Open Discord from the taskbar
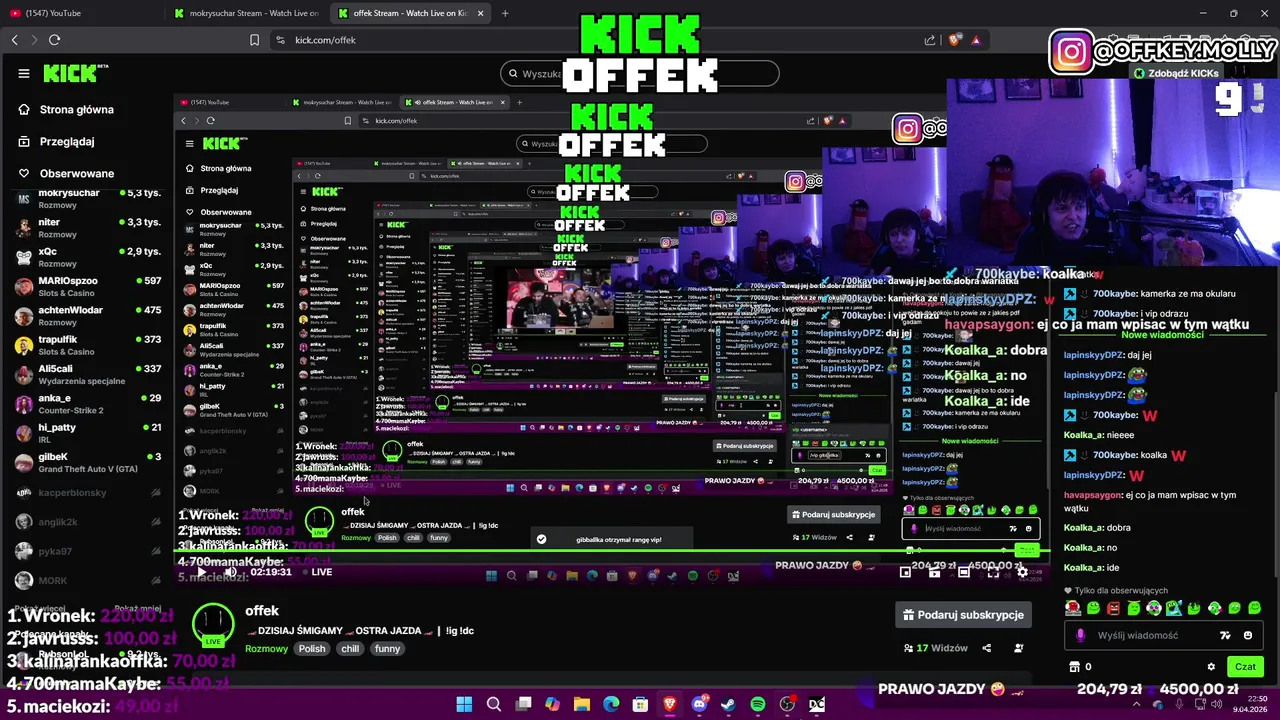 [x=699, y=704]
